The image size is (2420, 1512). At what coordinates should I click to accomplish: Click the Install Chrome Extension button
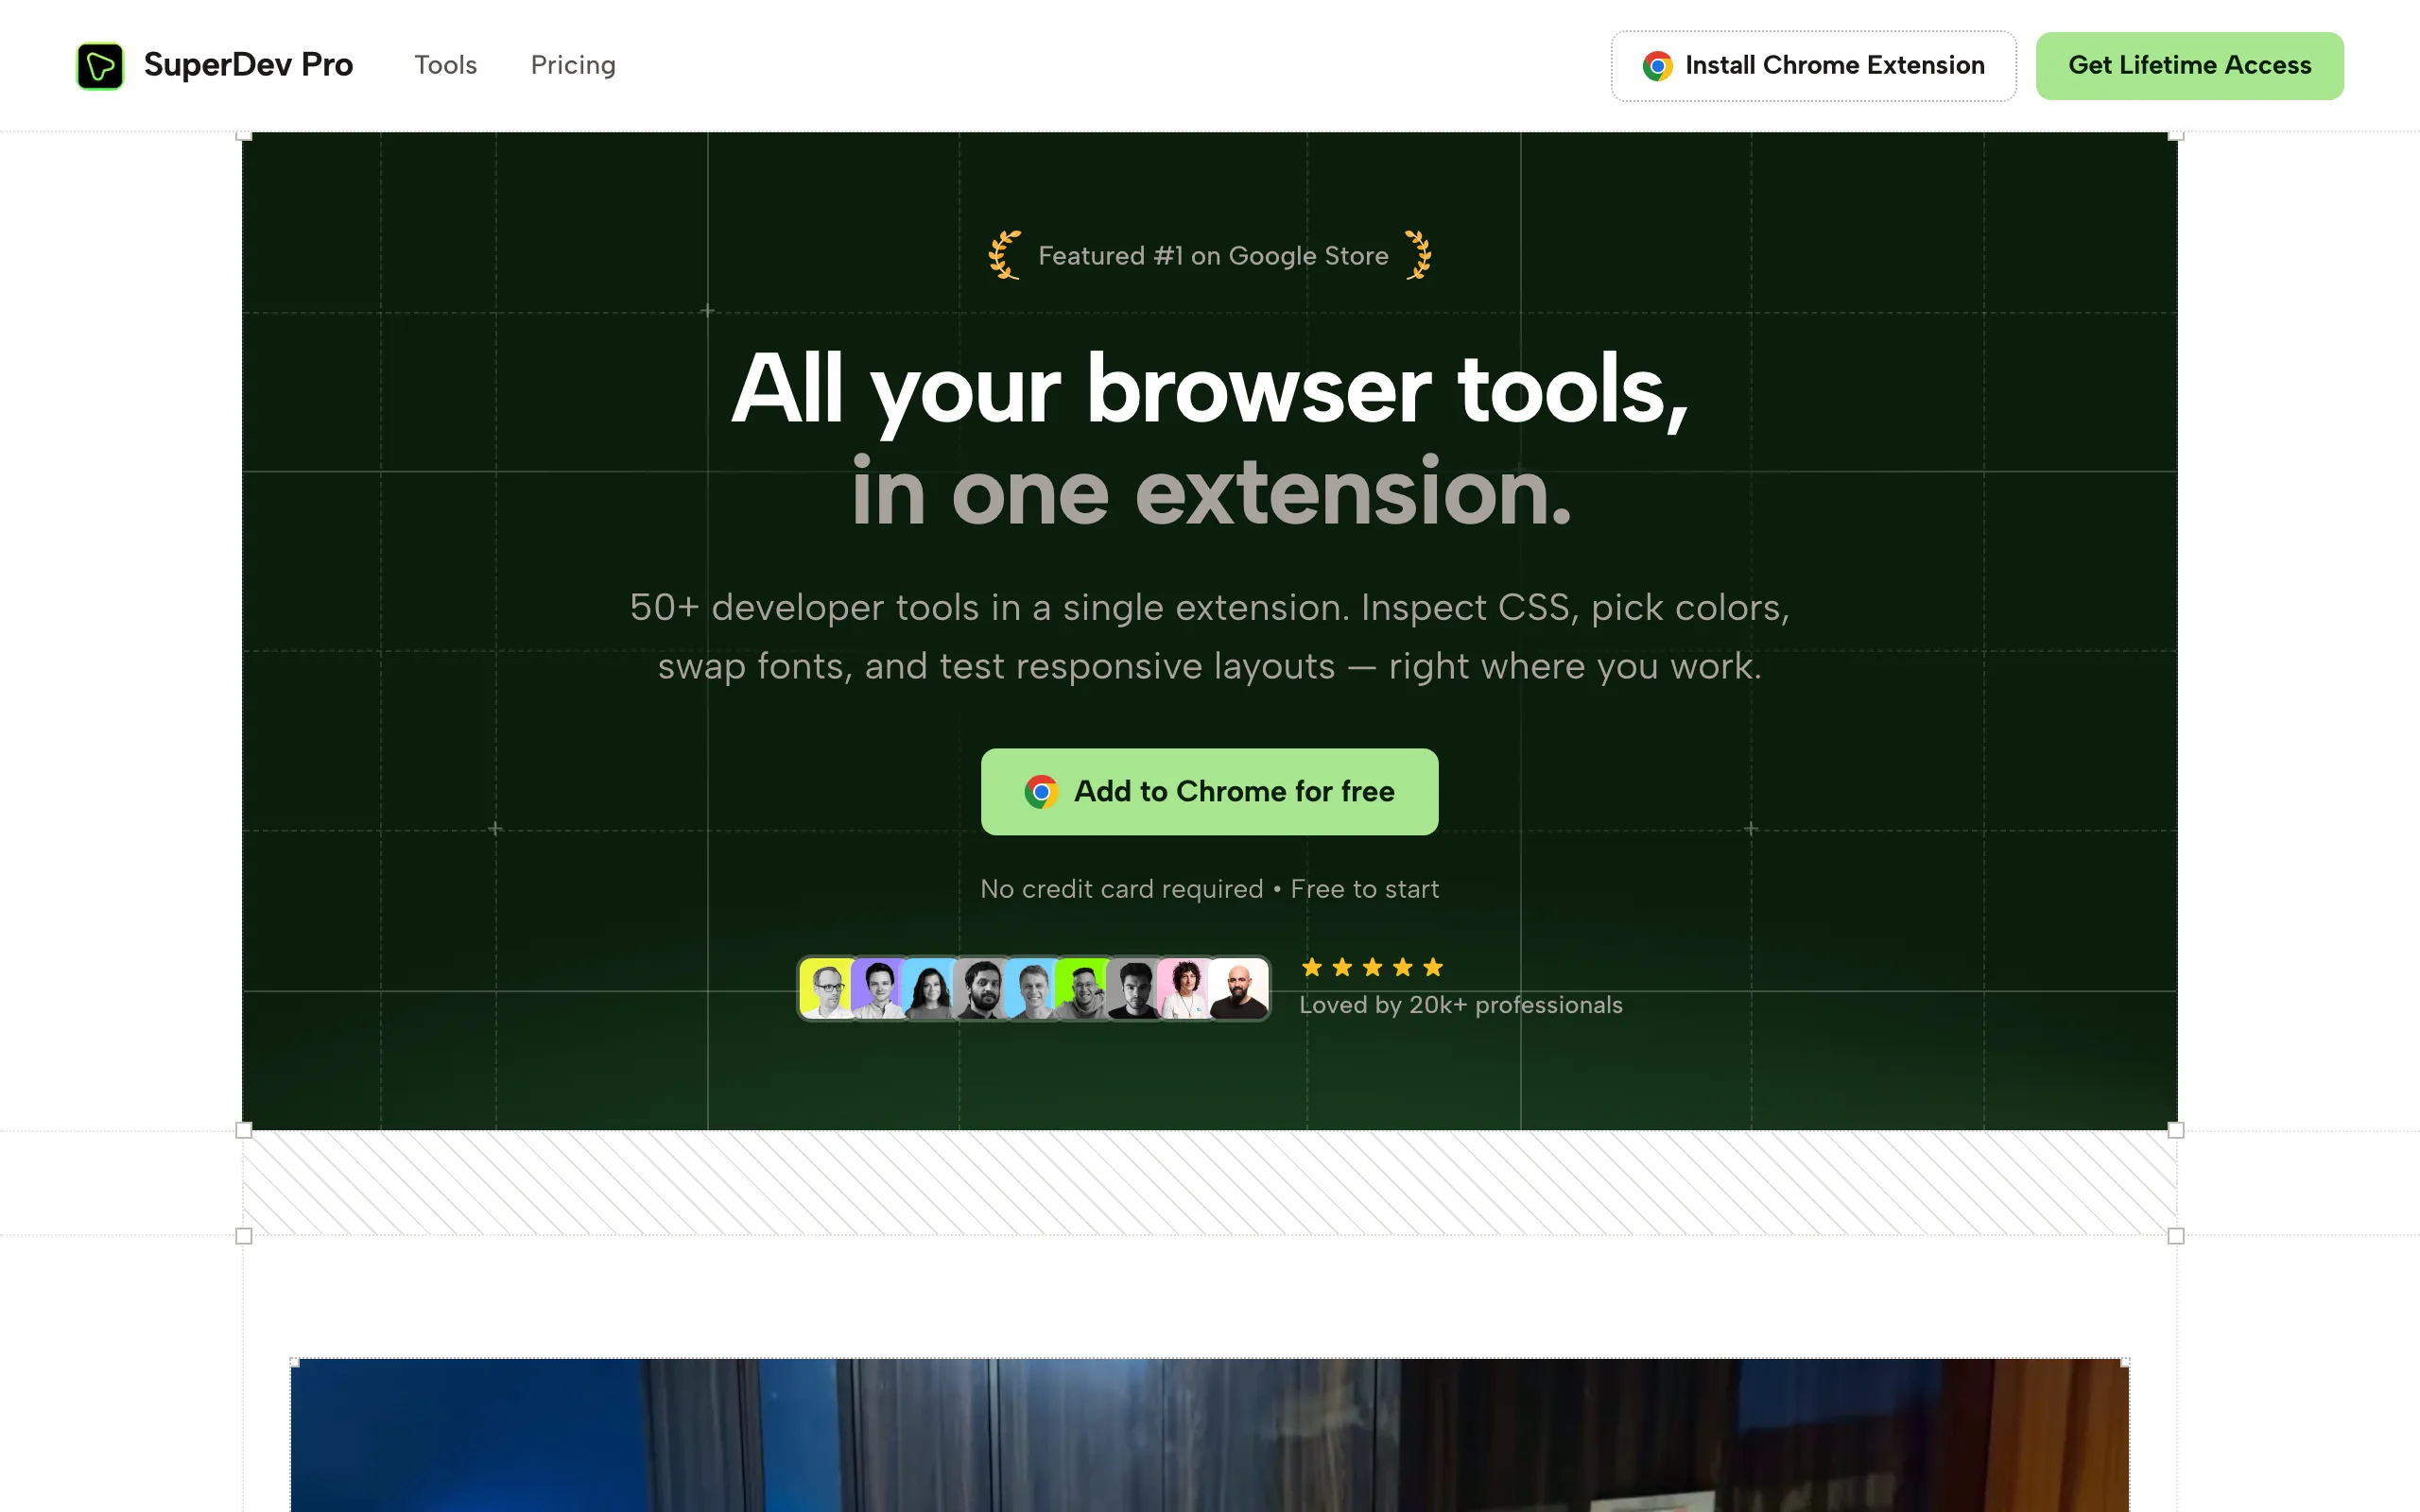pyautogui.click(x=1813, y=66)
